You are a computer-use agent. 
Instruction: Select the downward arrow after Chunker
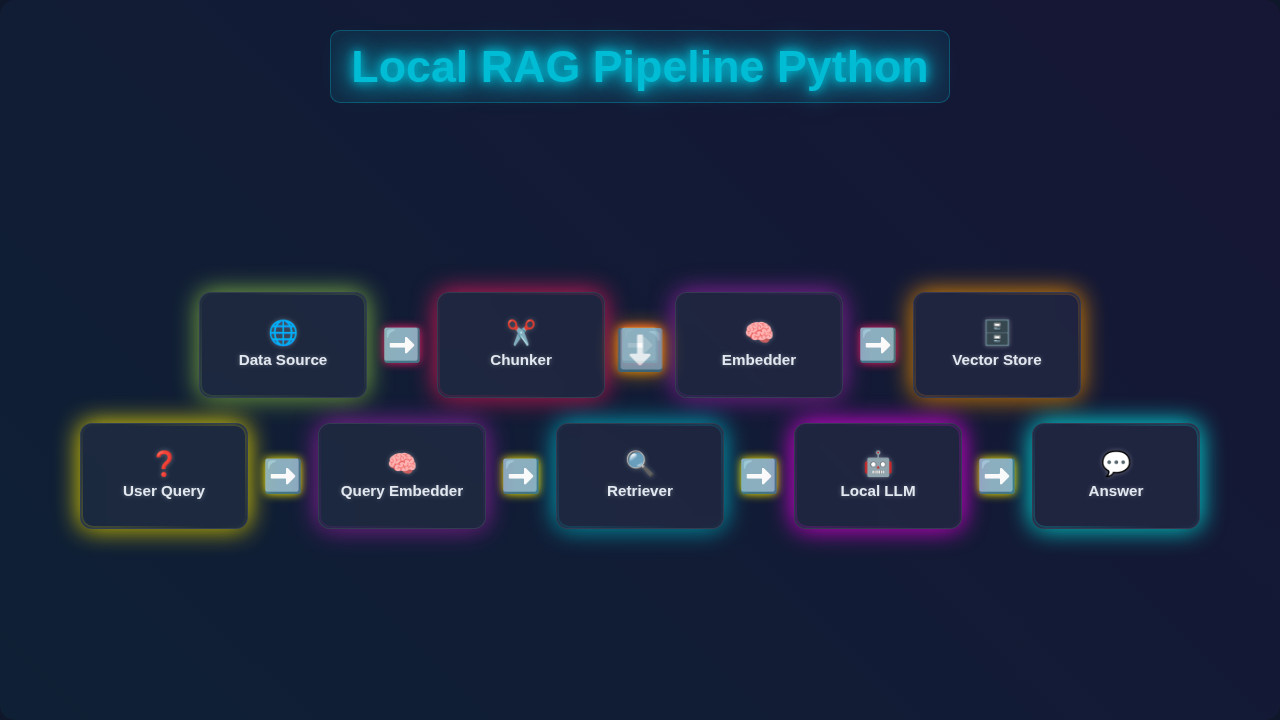[640, 350]
